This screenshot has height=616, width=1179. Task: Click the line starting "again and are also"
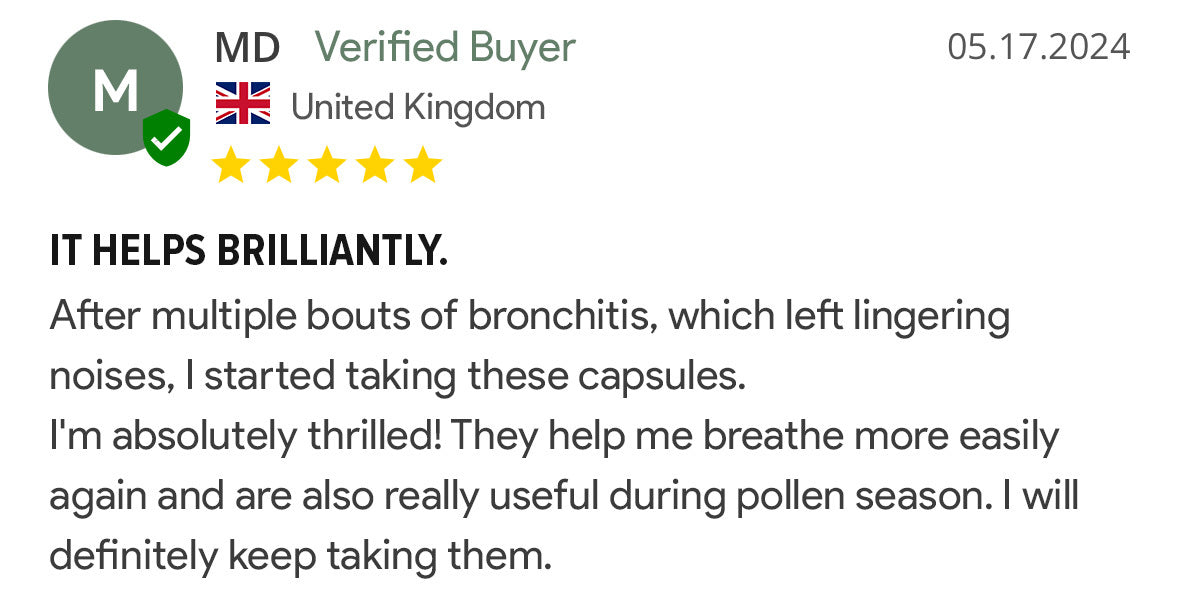click(563, 496)
